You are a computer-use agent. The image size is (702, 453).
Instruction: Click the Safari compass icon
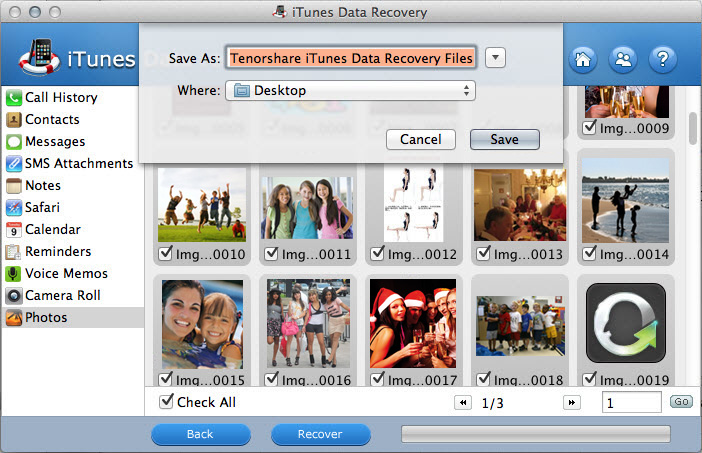(x=14, y=207)
